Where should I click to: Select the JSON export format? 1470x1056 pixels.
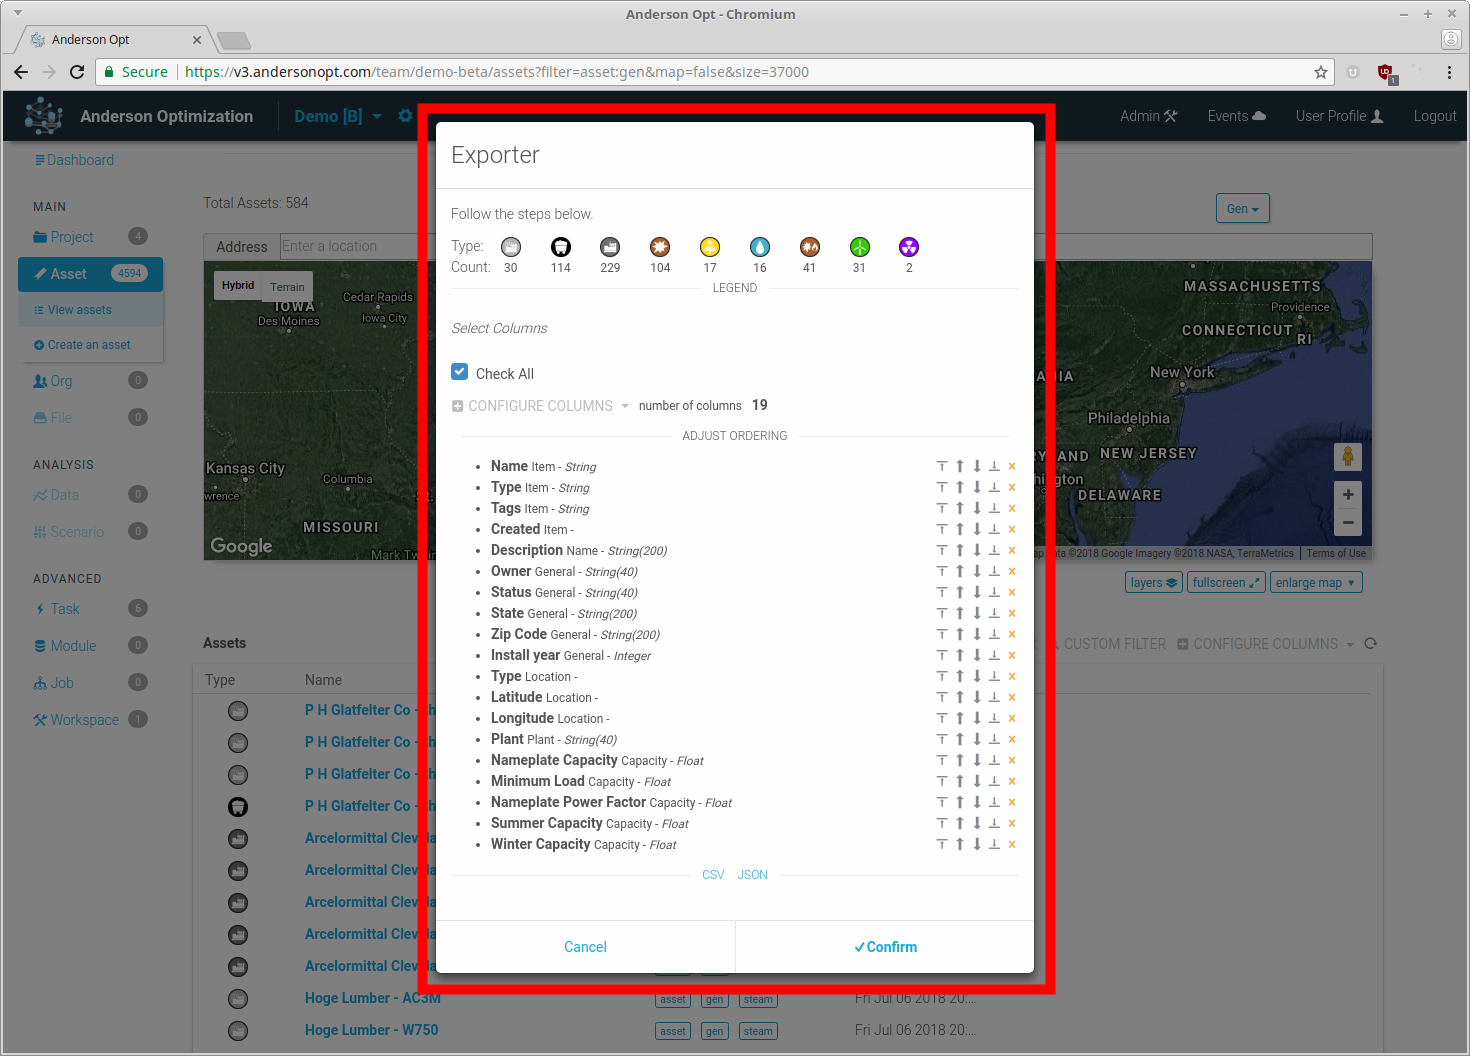tap(752, 875)
